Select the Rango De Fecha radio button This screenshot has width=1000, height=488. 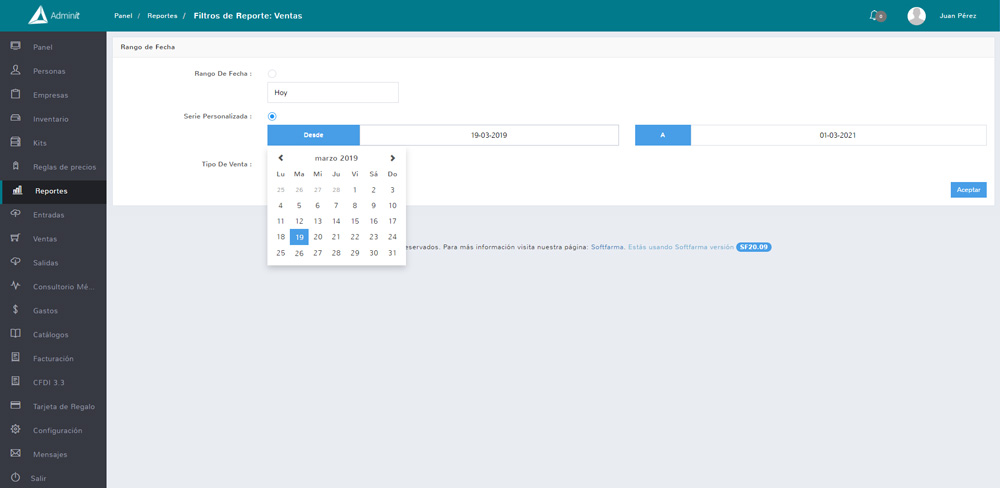click(x=272, y=74)
